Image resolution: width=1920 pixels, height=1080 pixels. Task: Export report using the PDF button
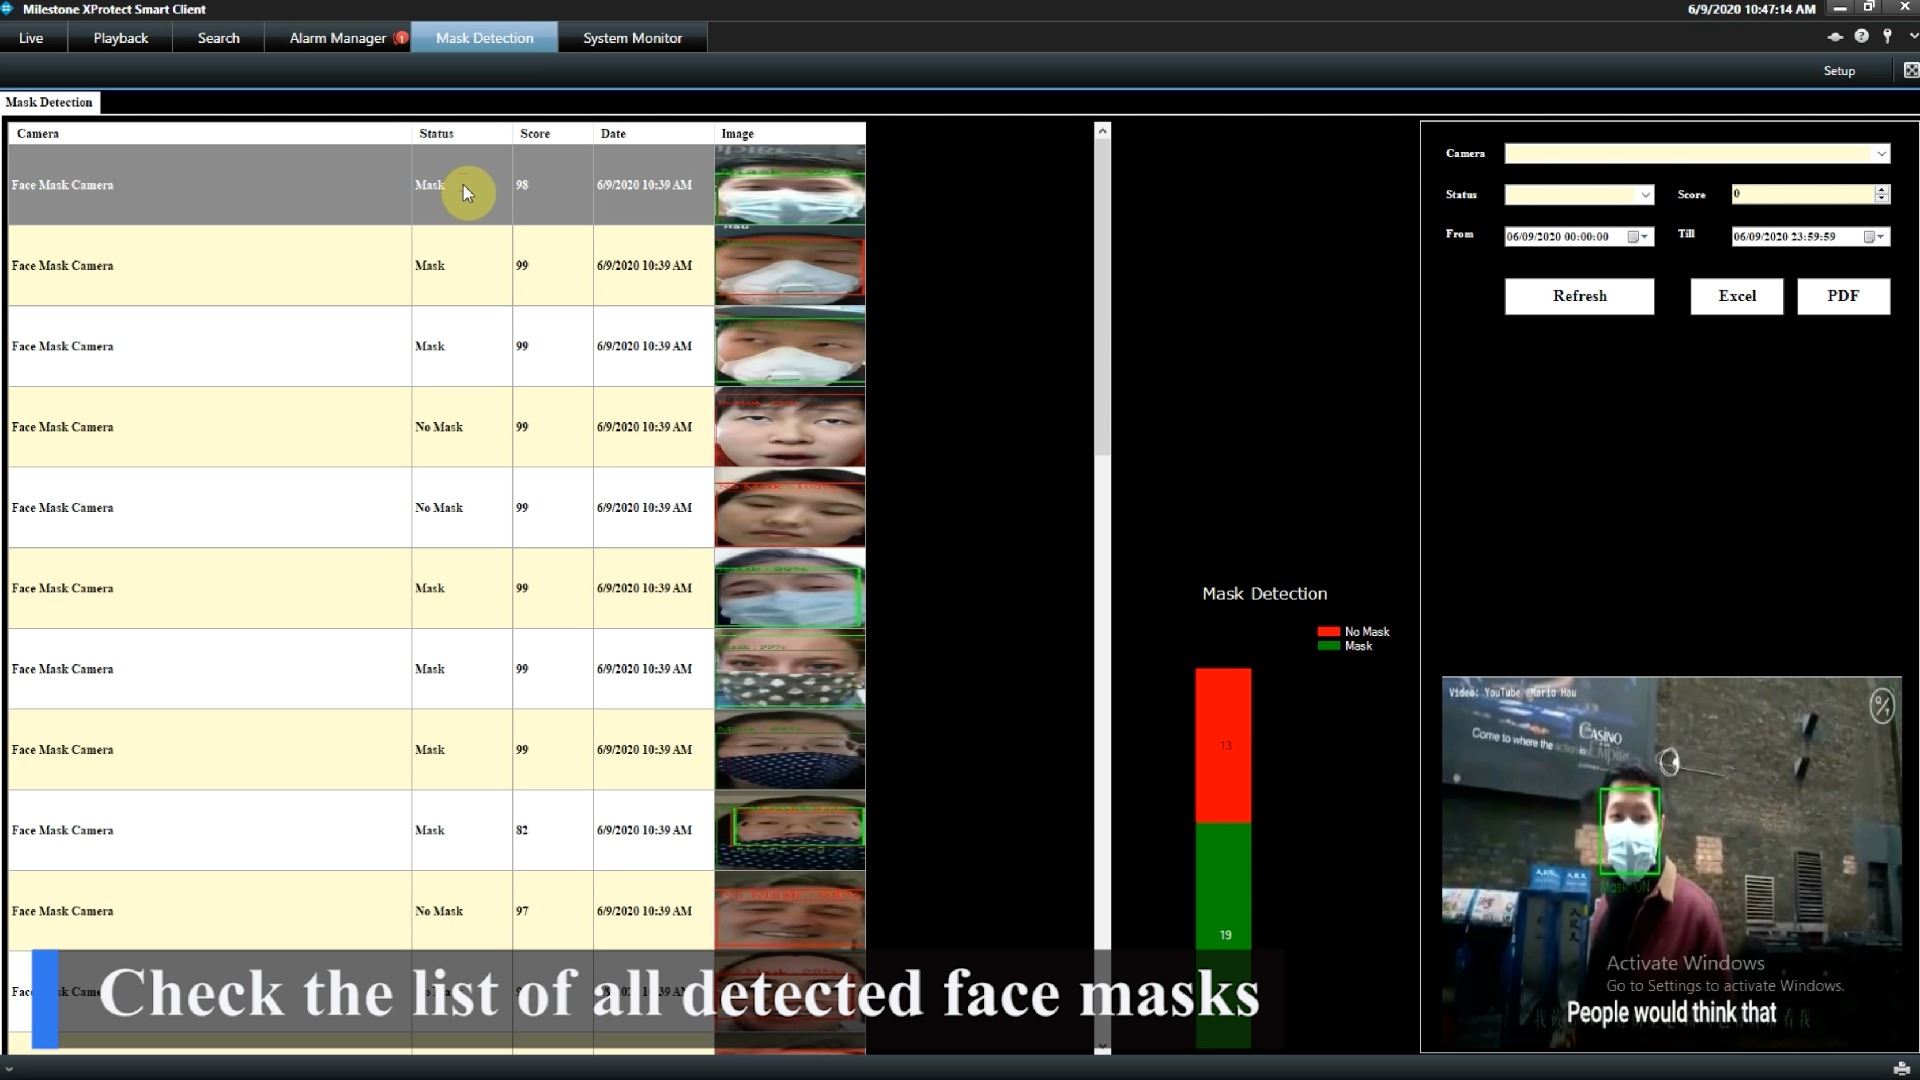pos(1842,296)
